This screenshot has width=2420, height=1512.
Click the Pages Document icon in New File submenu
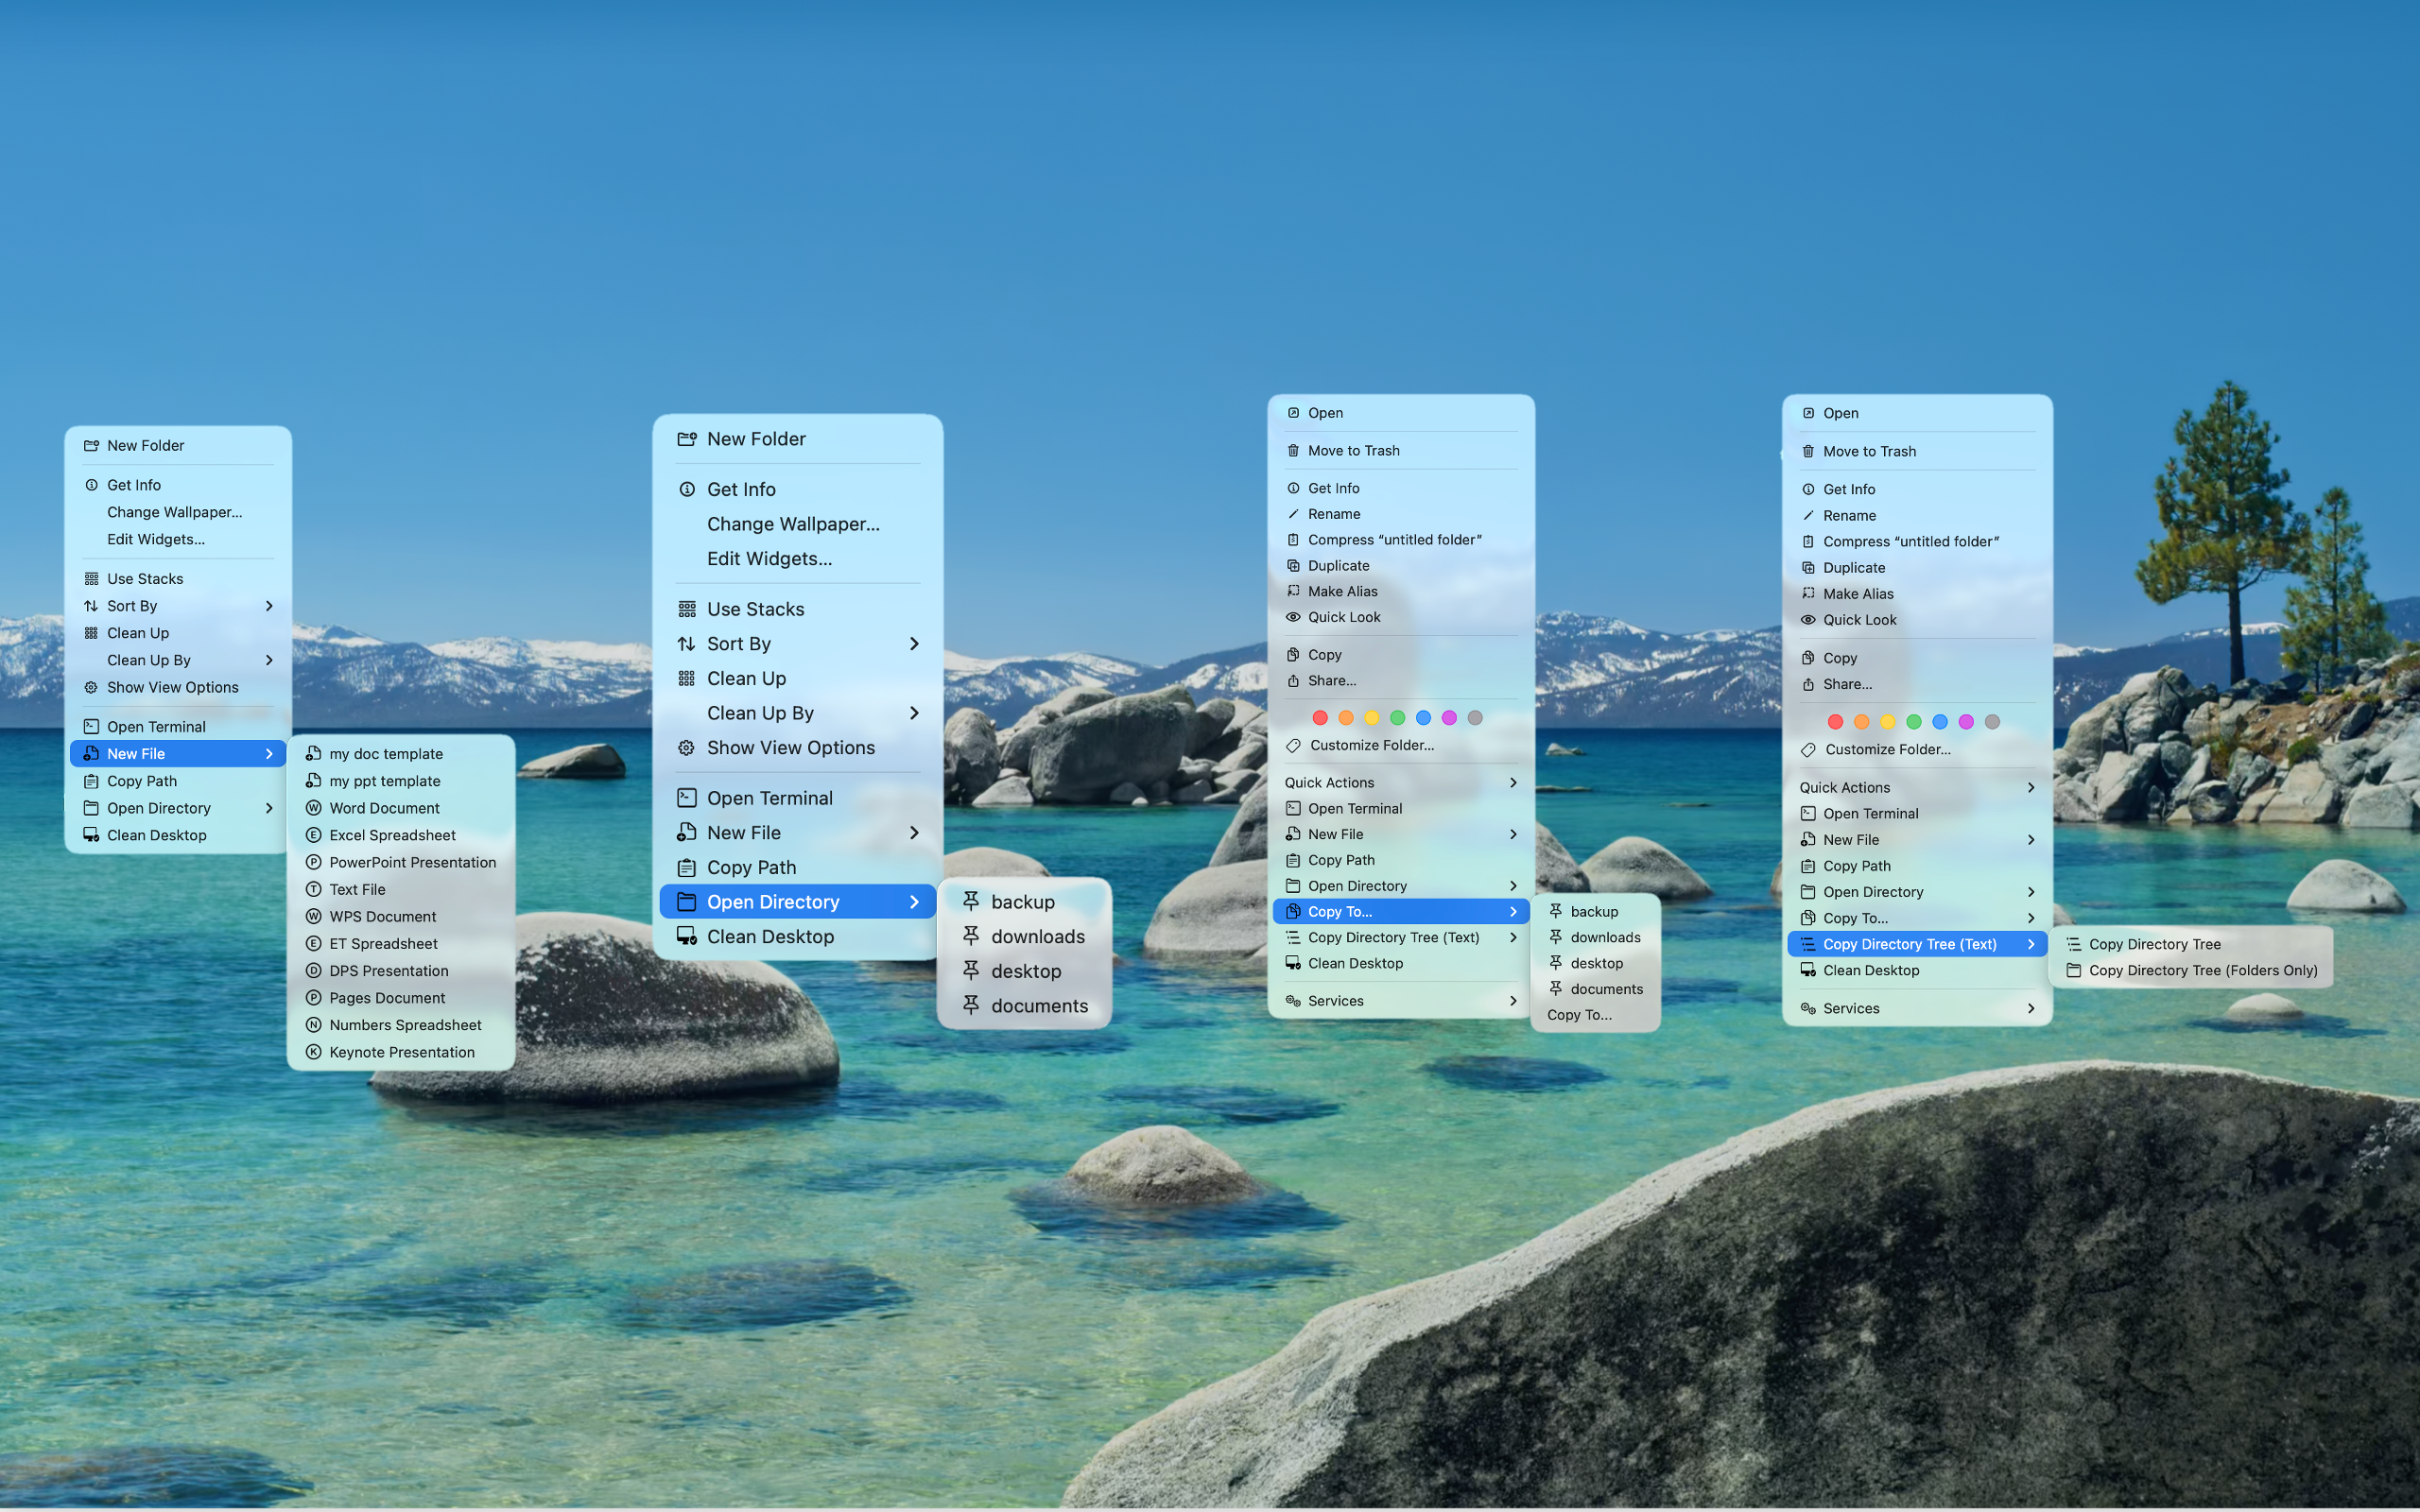(313, 998)
